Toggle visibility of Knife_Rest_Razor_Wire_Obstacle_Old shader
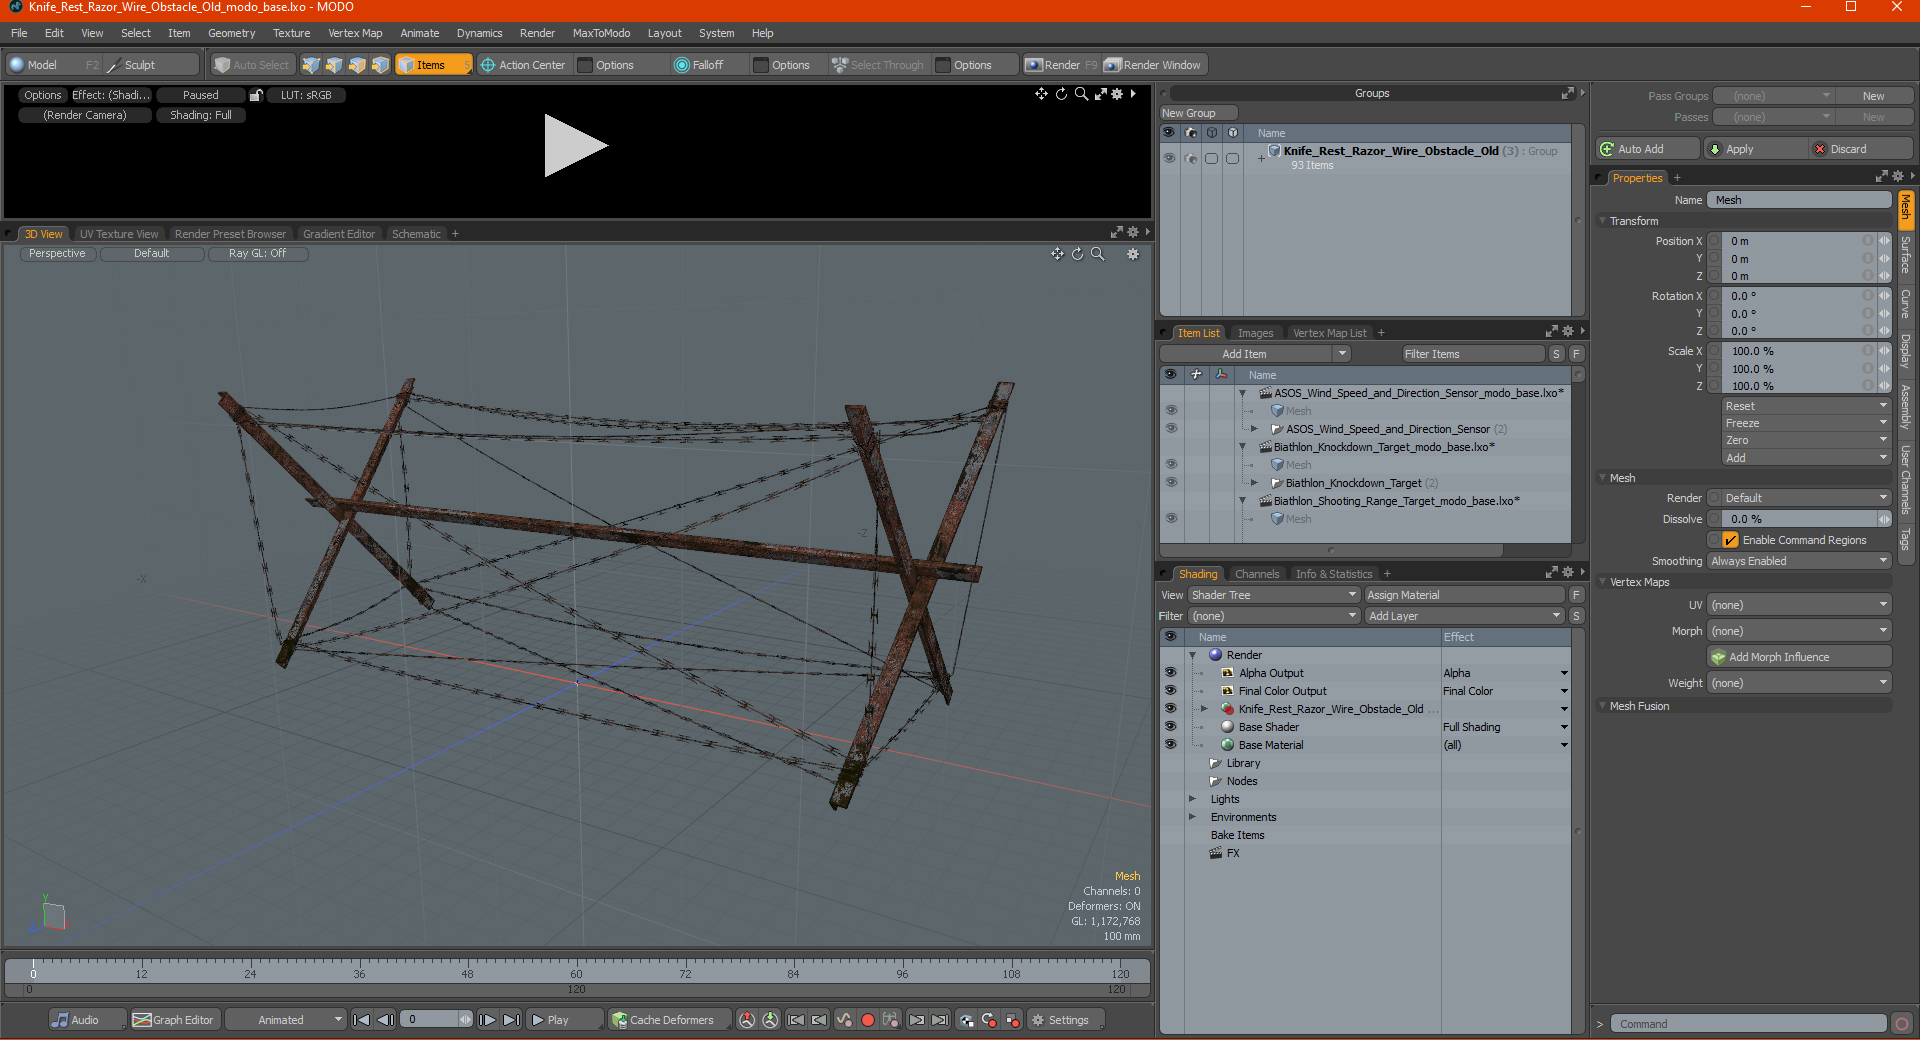This screenshot has width=1920, height=1040. [1170, 709]
